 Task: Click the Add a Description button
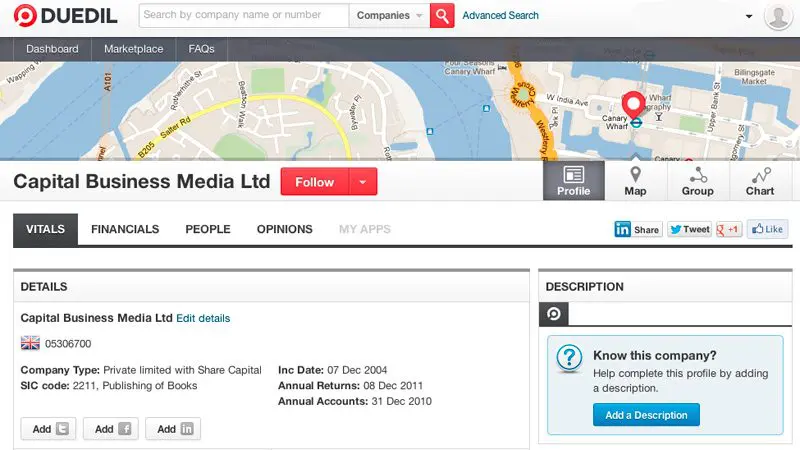(x=646, y=415)
